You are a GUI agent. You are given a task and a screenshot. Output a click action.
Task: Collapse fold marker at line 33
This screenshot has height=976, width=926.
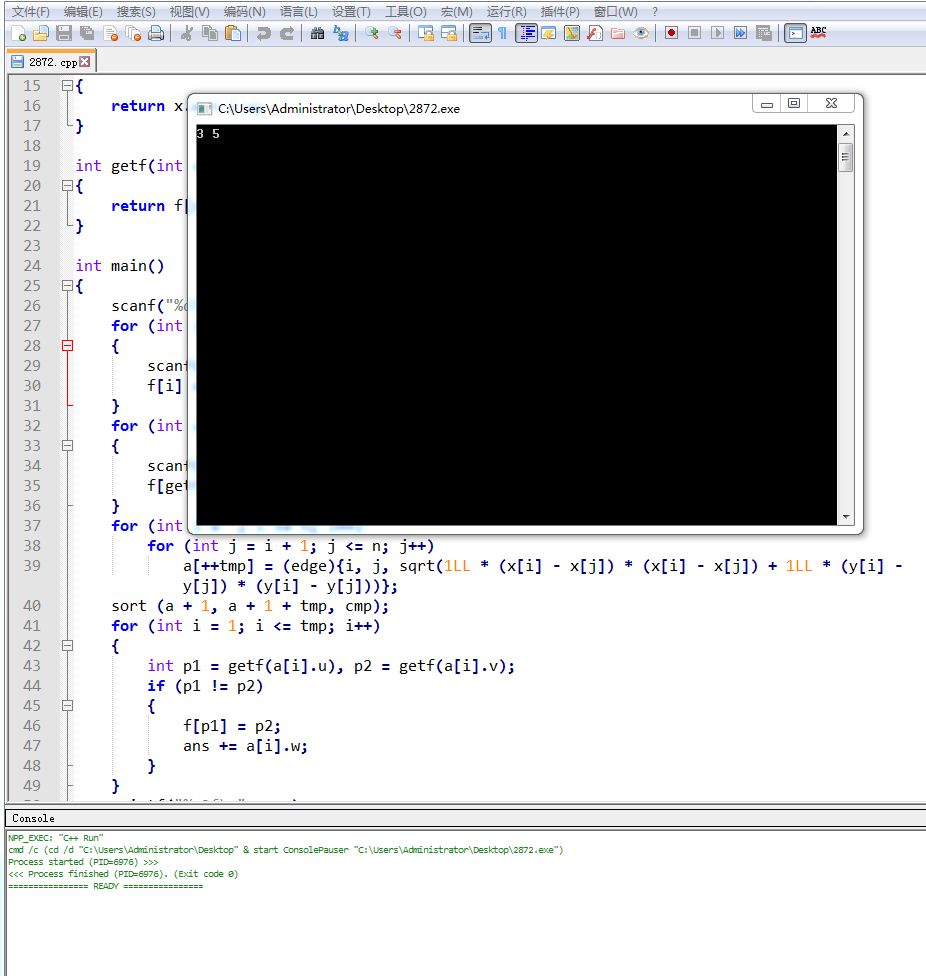(x=67, y=446)
